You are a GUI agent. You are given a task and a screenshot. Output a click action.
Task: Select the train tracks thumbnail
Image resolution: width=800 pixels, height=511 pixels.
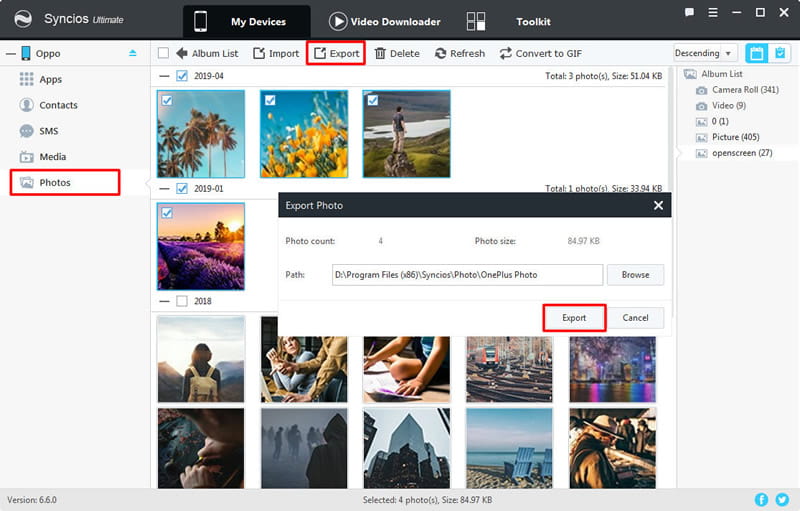509,369
